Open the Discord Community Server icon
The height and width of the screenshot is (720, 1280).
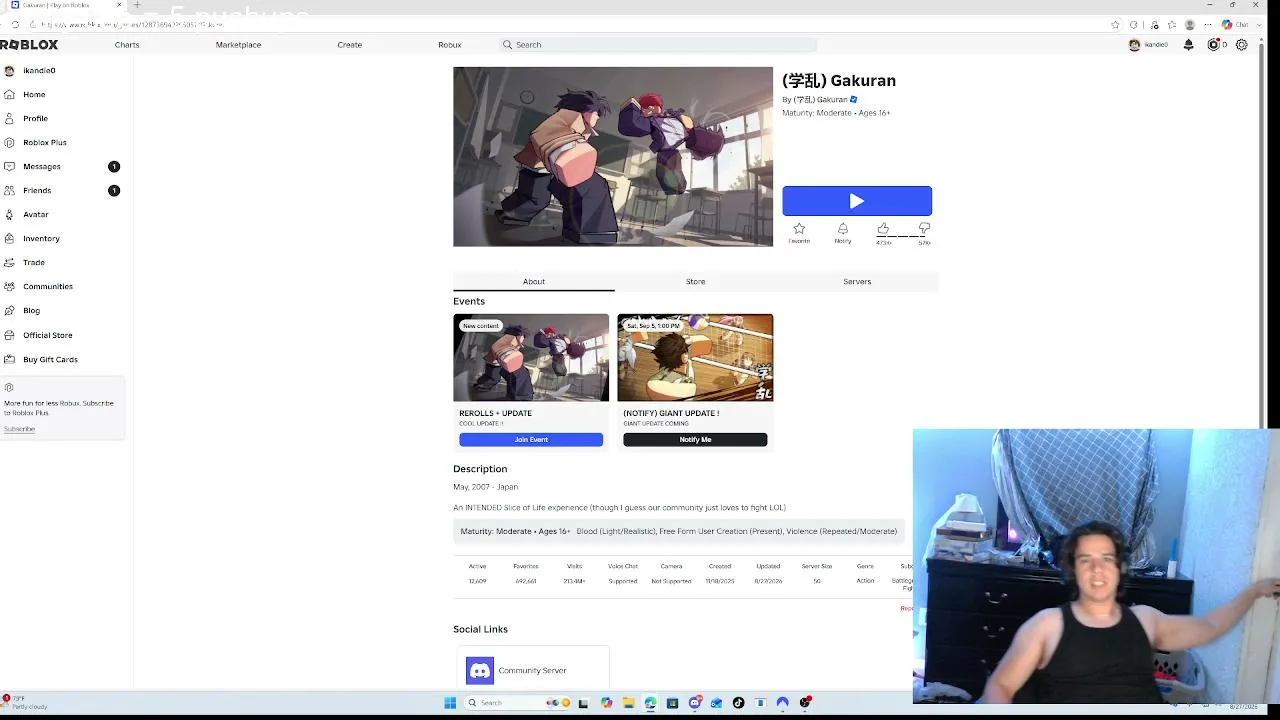pyautogui.click(x=480, y=670)
